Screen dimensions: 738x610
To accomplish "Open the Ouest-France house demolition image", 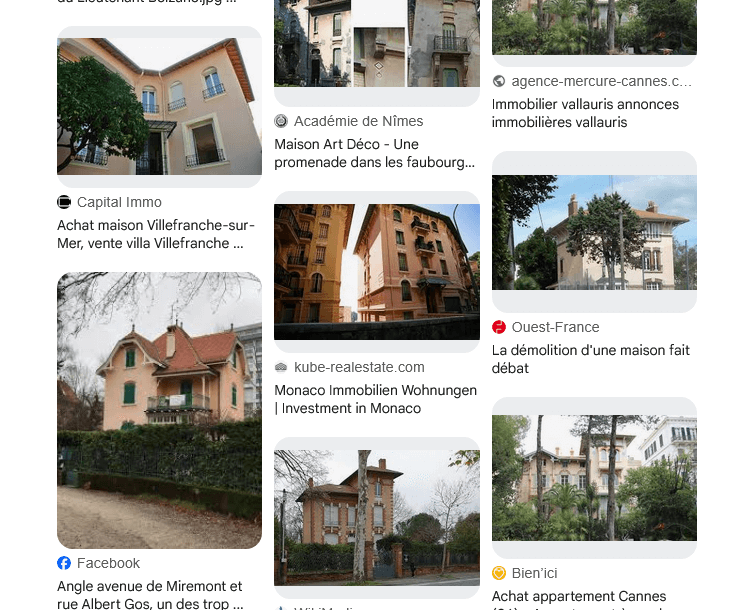I will pos(594,232).
